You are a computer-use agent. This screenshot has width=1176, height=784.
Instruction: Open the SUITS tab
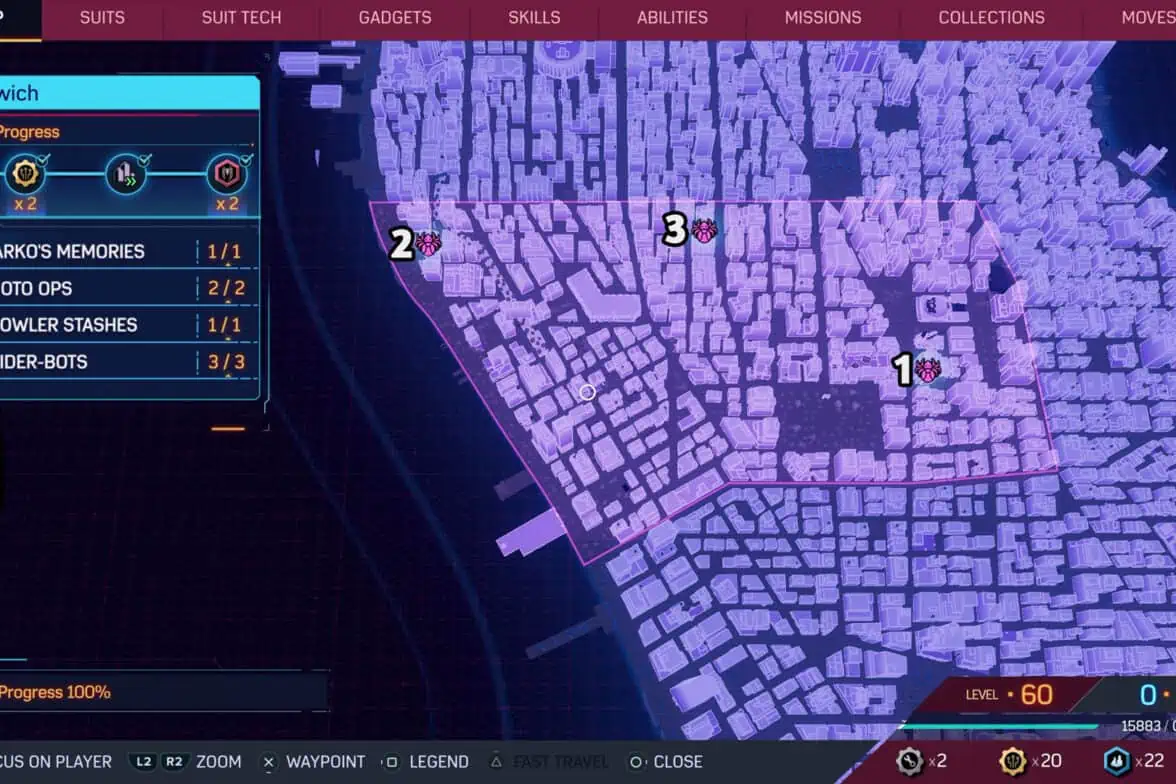pyautogui.click(x=102, y=17)
